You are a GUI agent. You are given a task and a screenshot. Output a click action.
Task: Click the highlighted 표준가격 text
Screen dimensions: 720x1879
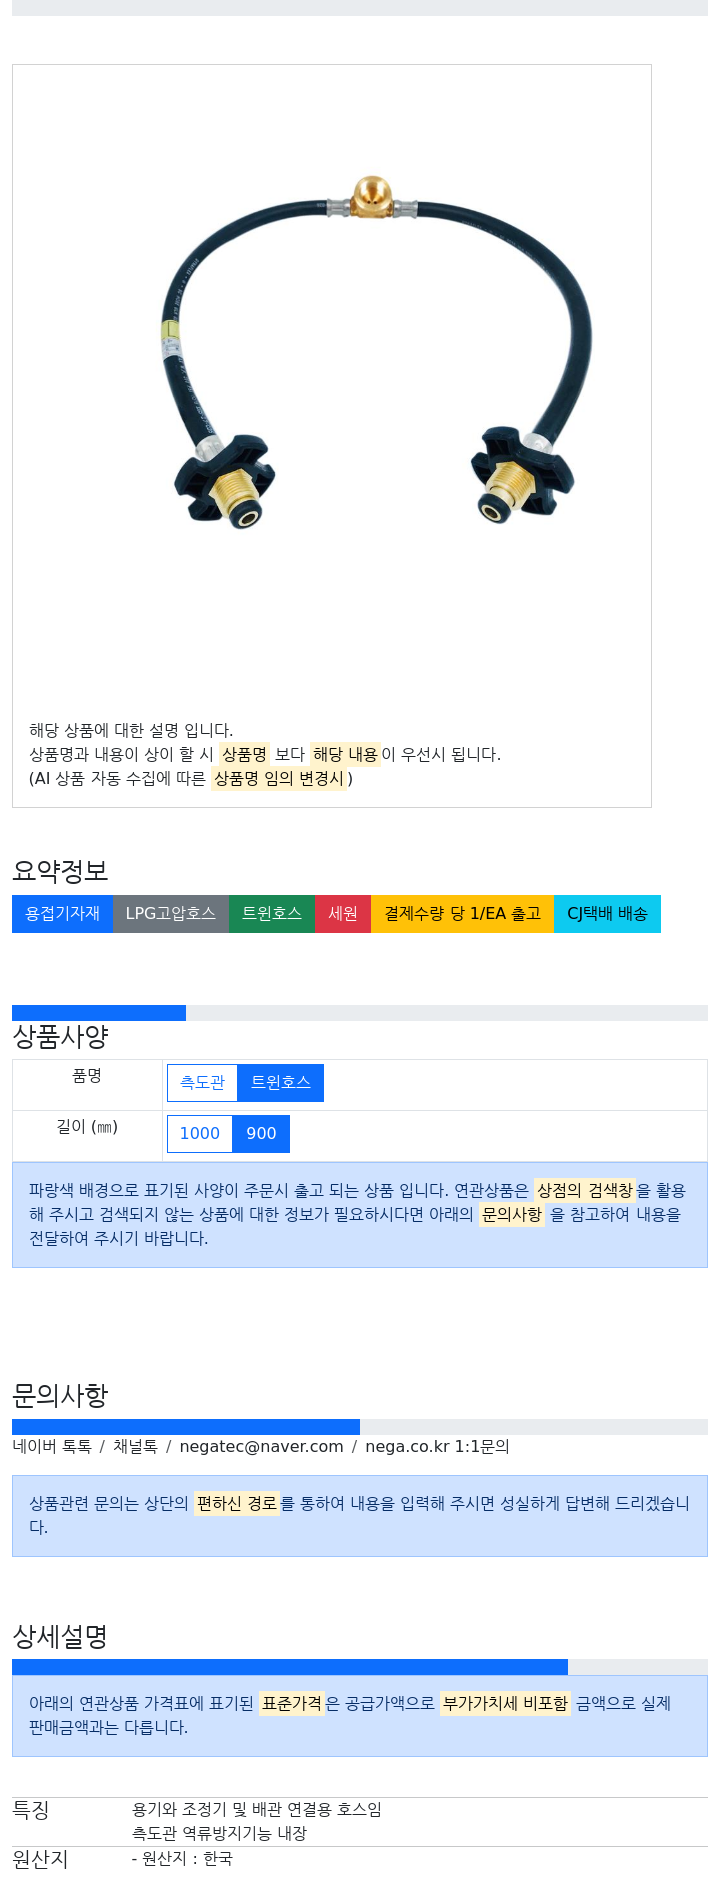(x=292, y=1703)
